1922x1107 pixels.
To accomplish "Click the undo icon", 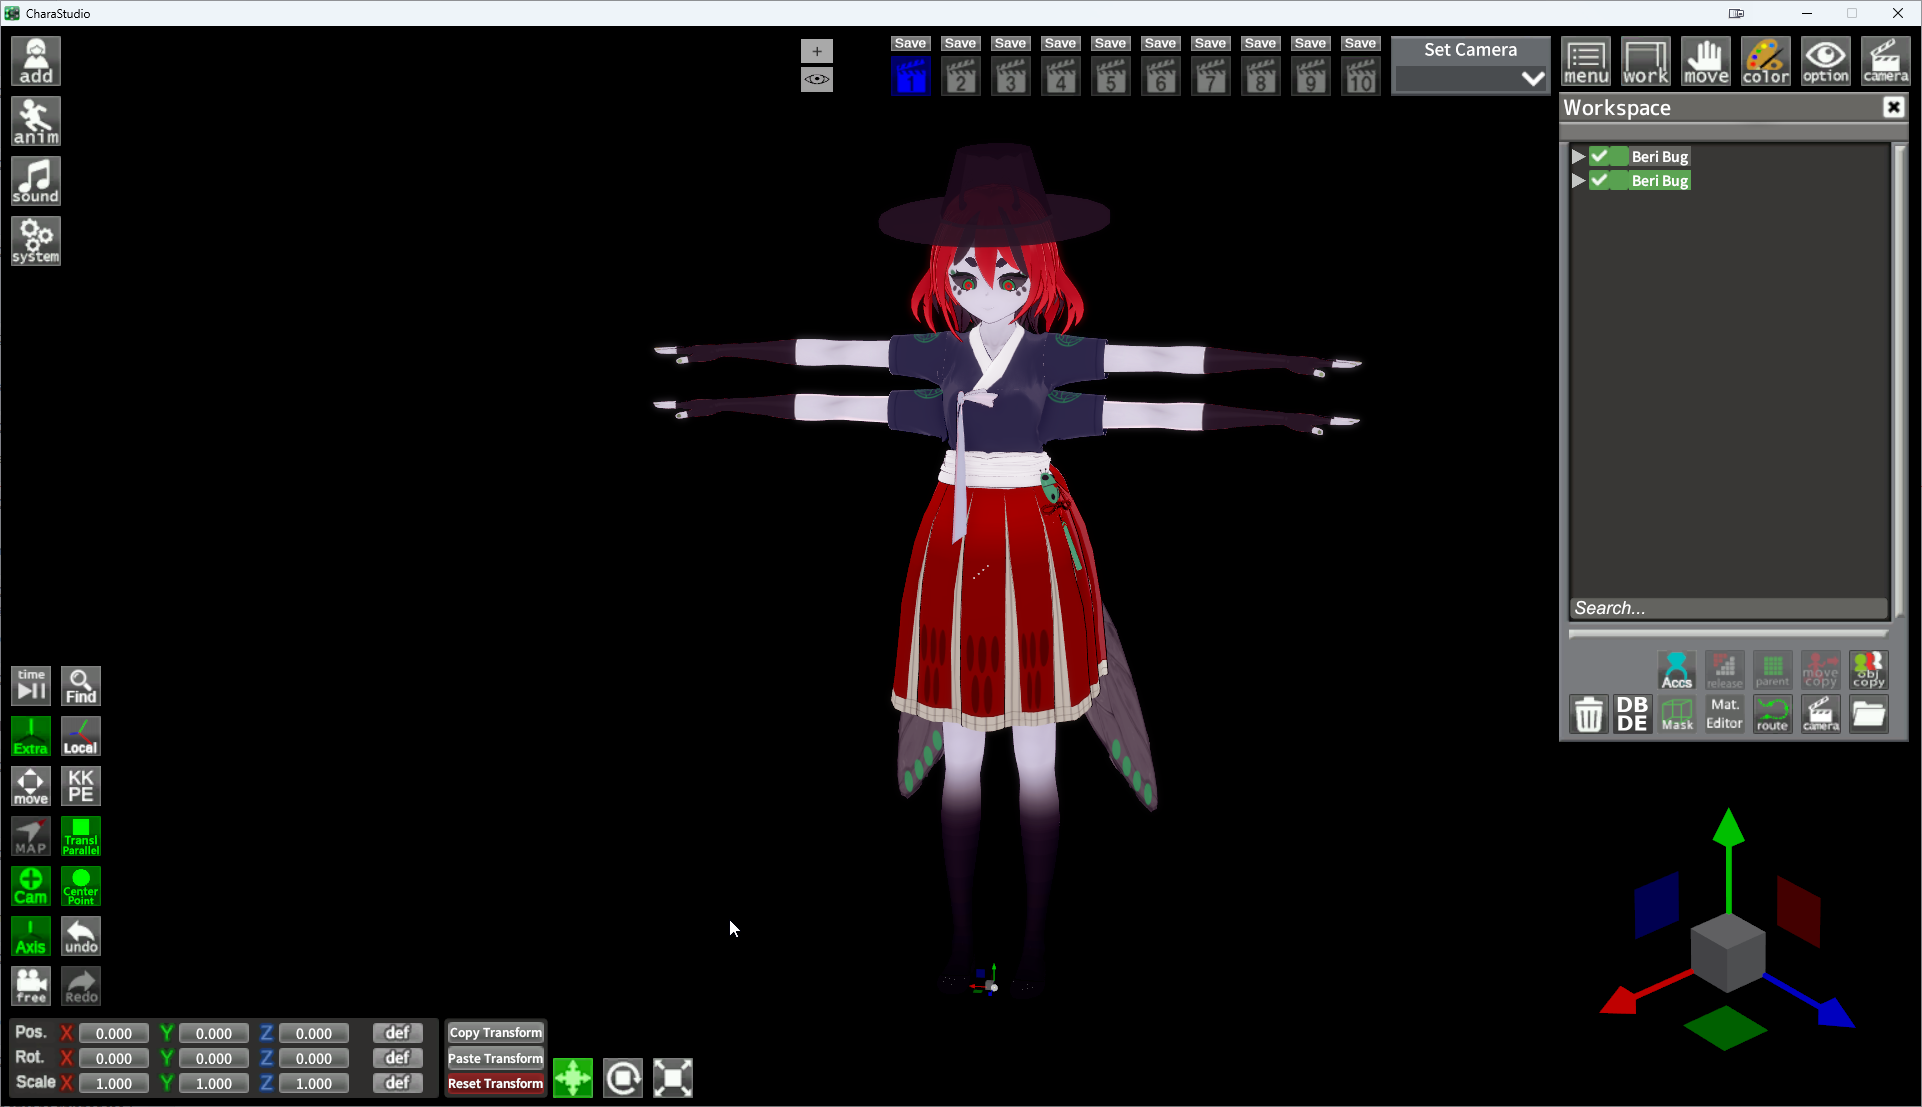I will [x=81, y=936].
